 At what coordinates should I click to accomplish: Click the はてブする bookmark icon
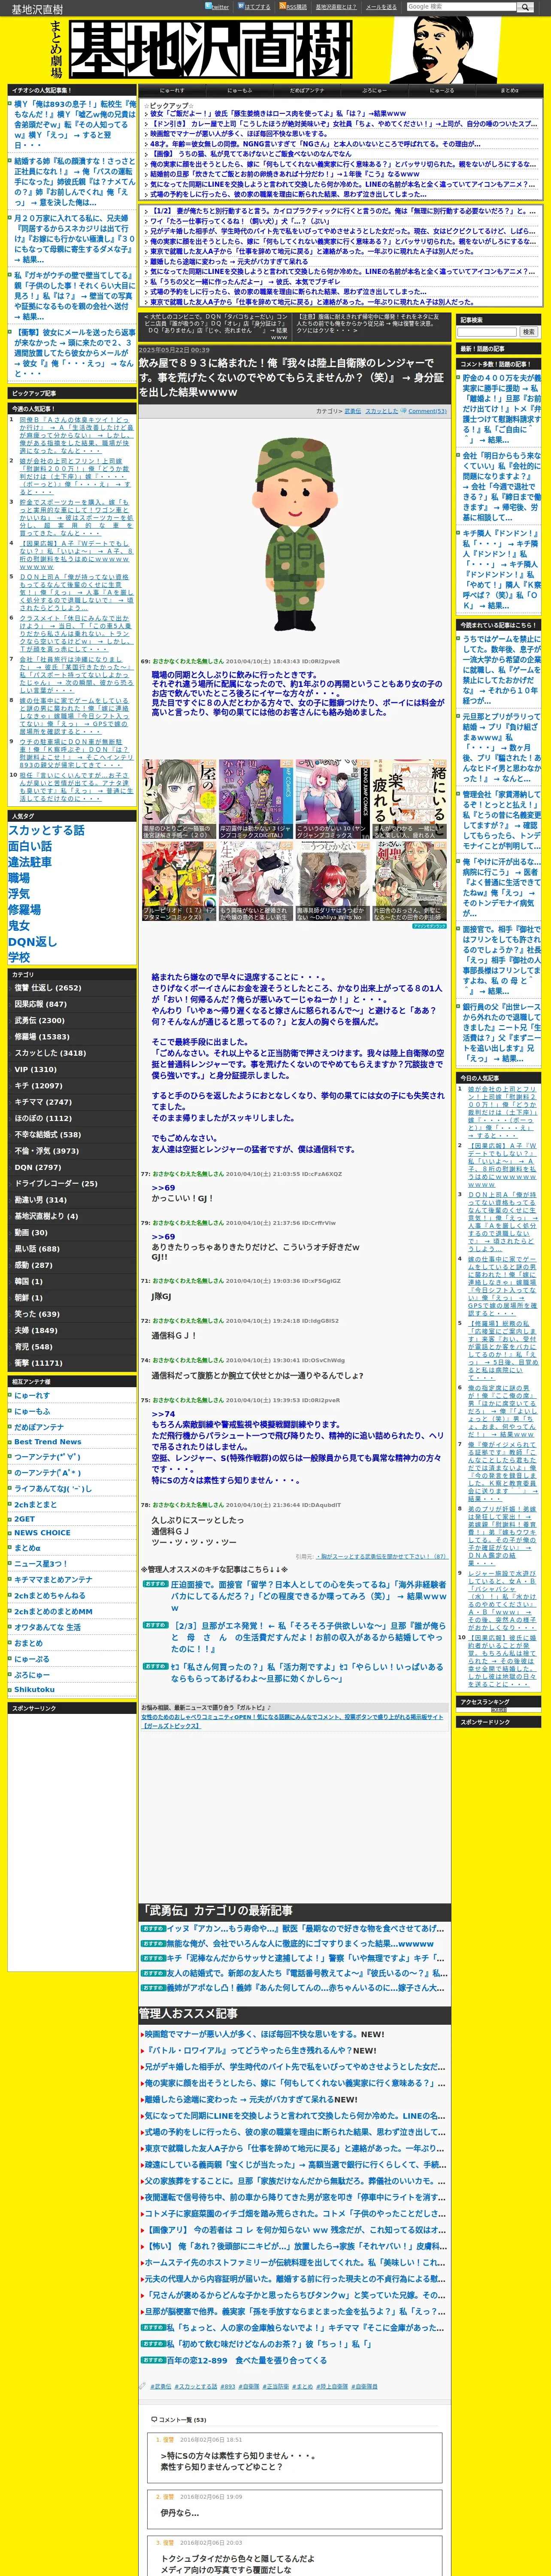click(x=241, y=6)
